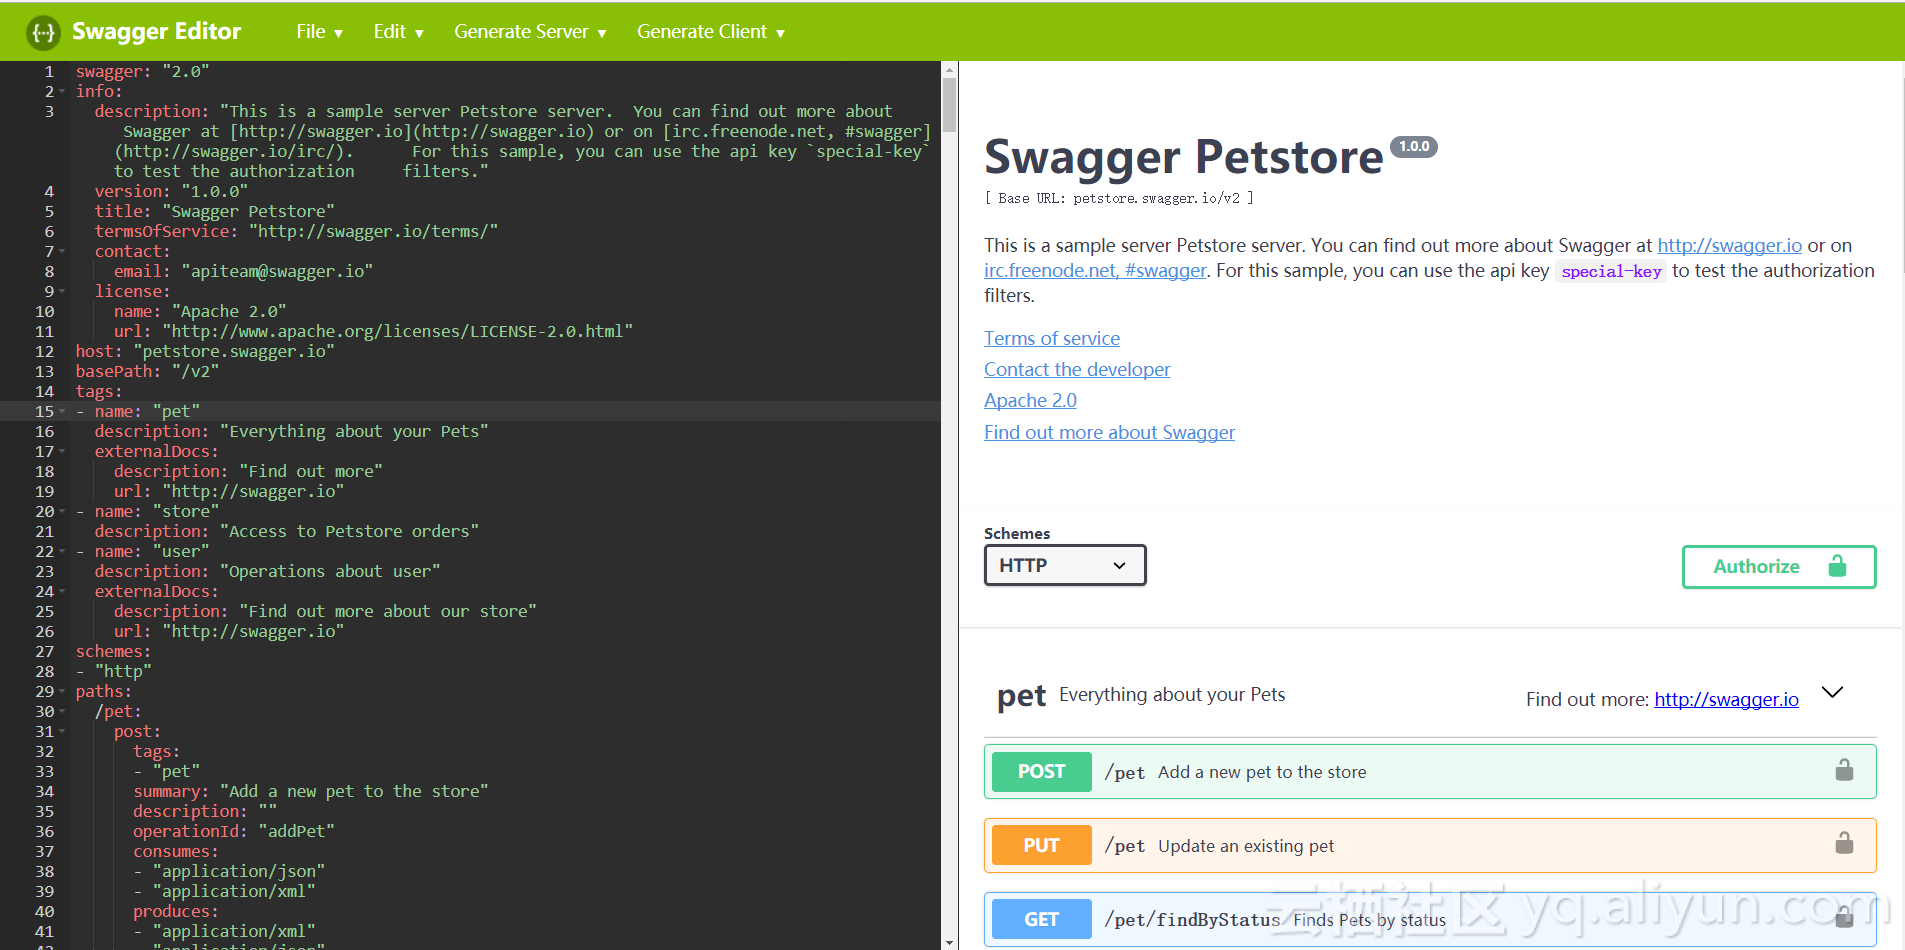Click the 'operationId: "addPet"' line
1905x950 pixels.
tap(234, 832)
